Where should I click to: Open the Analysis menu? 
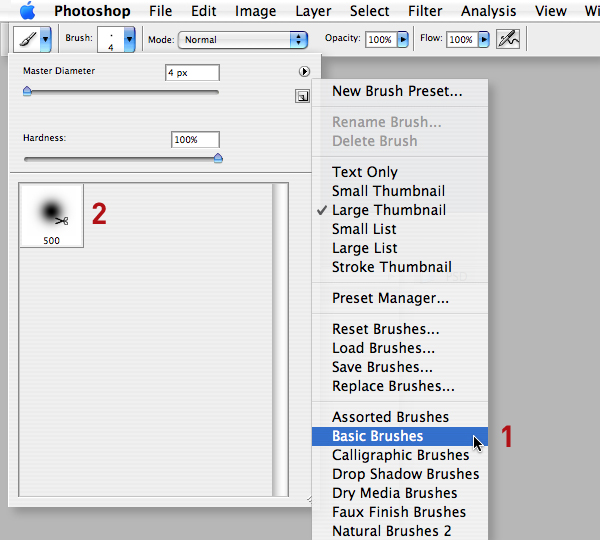click(x=488, y=11)
